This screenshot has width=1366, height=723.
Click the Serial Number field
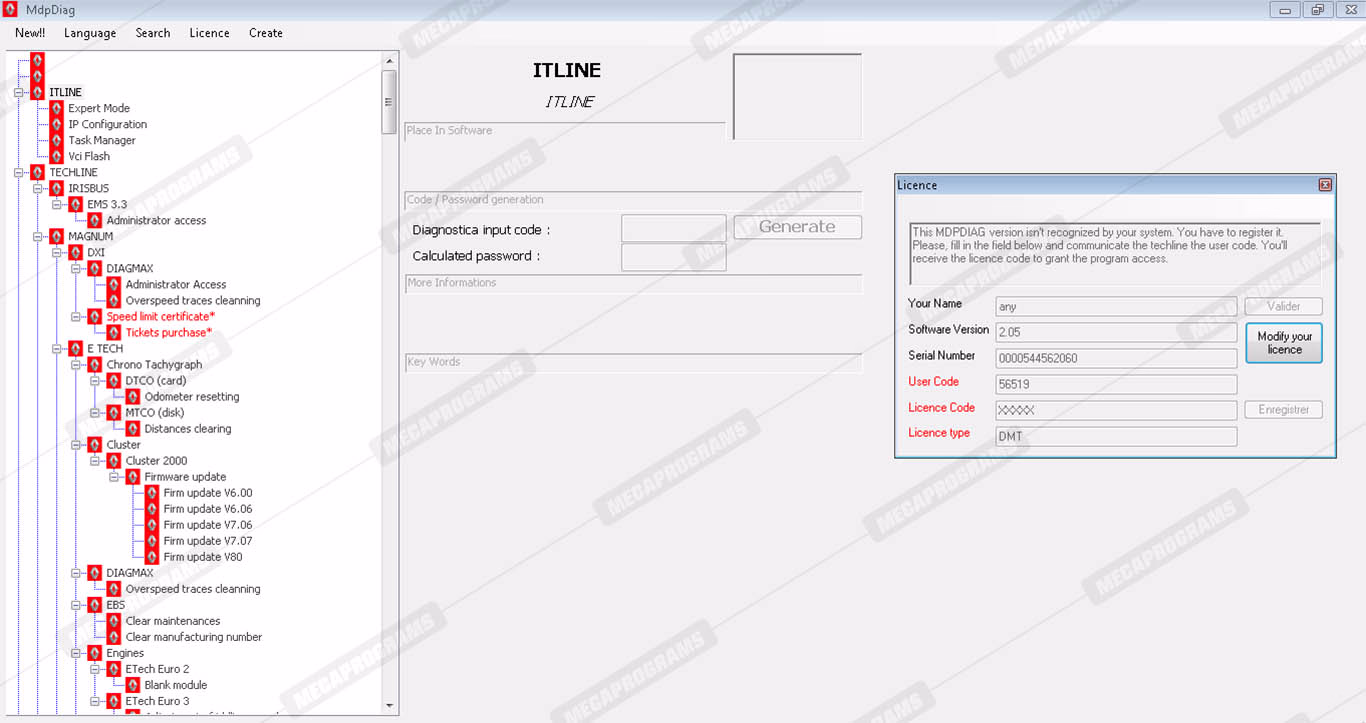(1116, 358)
